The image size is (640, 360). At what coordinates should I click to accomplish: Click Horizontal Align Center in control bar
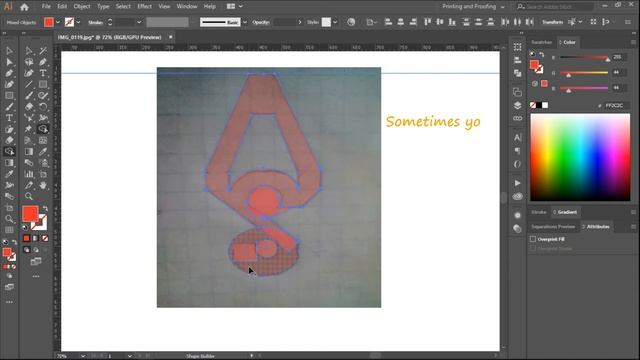point(400,22)
